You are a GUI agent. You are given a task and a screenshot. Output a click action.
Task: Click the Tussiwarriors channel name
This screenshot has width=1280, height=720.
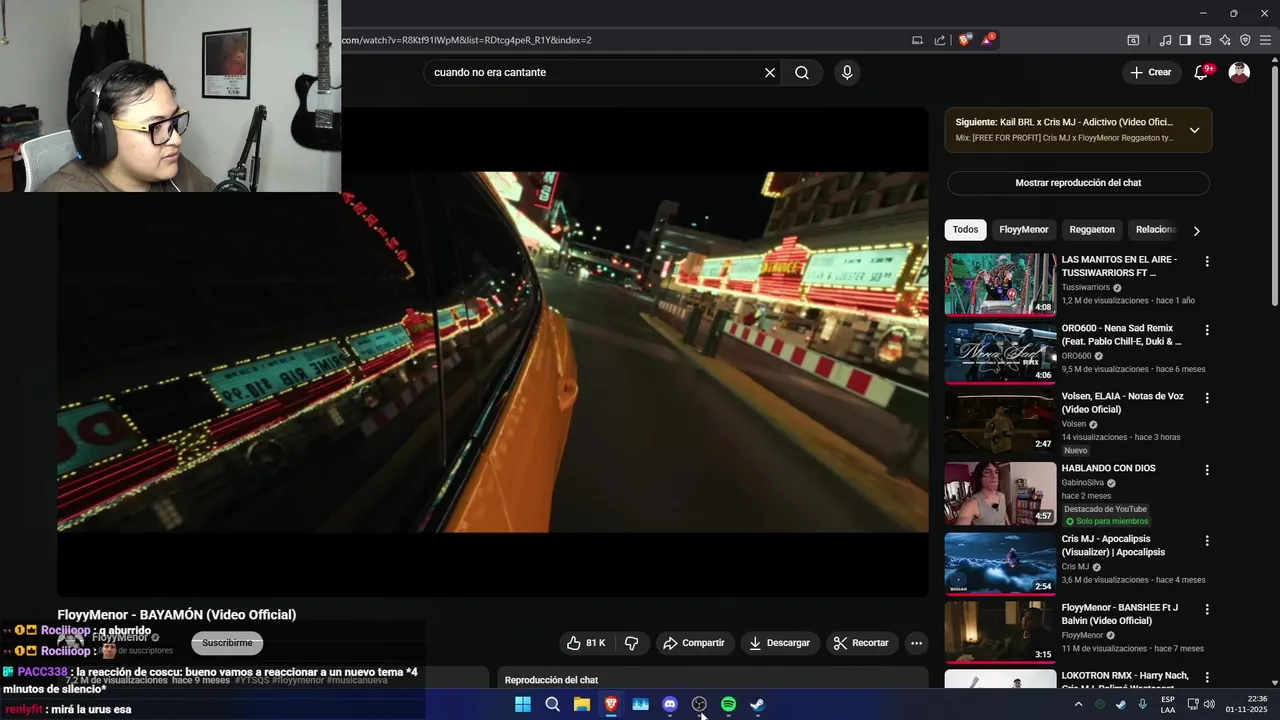tap(1085, 287)
